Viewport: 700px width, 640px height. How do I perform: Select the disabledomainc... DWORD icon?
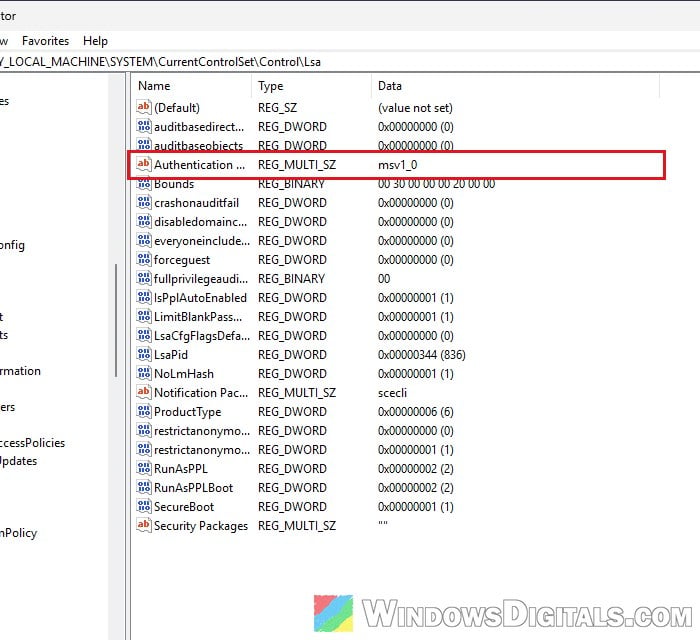point(144,222)
